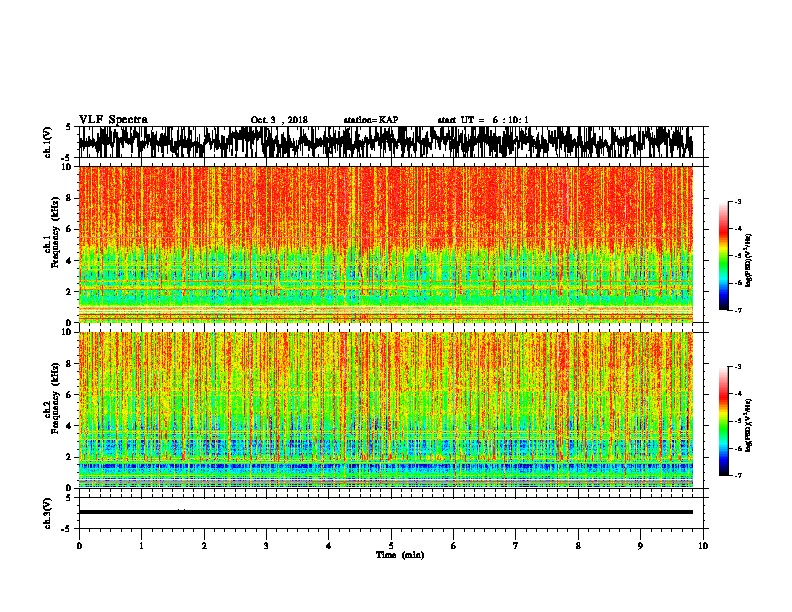Click time axis tick label "7"
This screenshot has width=792, height=612.
[x=516, y=546]
